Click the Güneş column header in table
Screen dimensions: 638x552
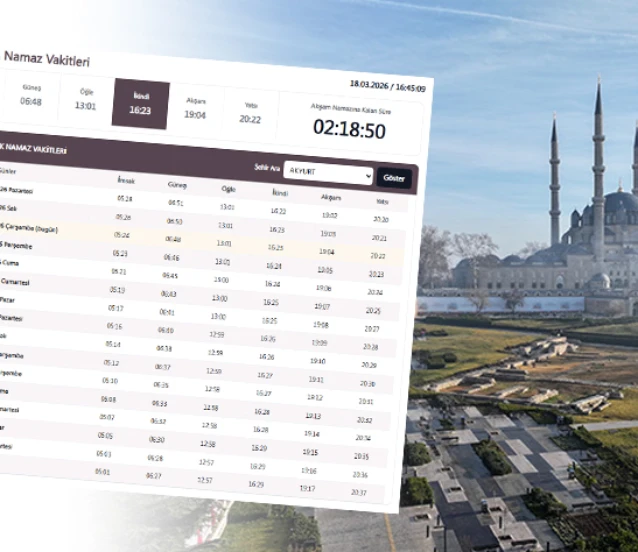176,185
